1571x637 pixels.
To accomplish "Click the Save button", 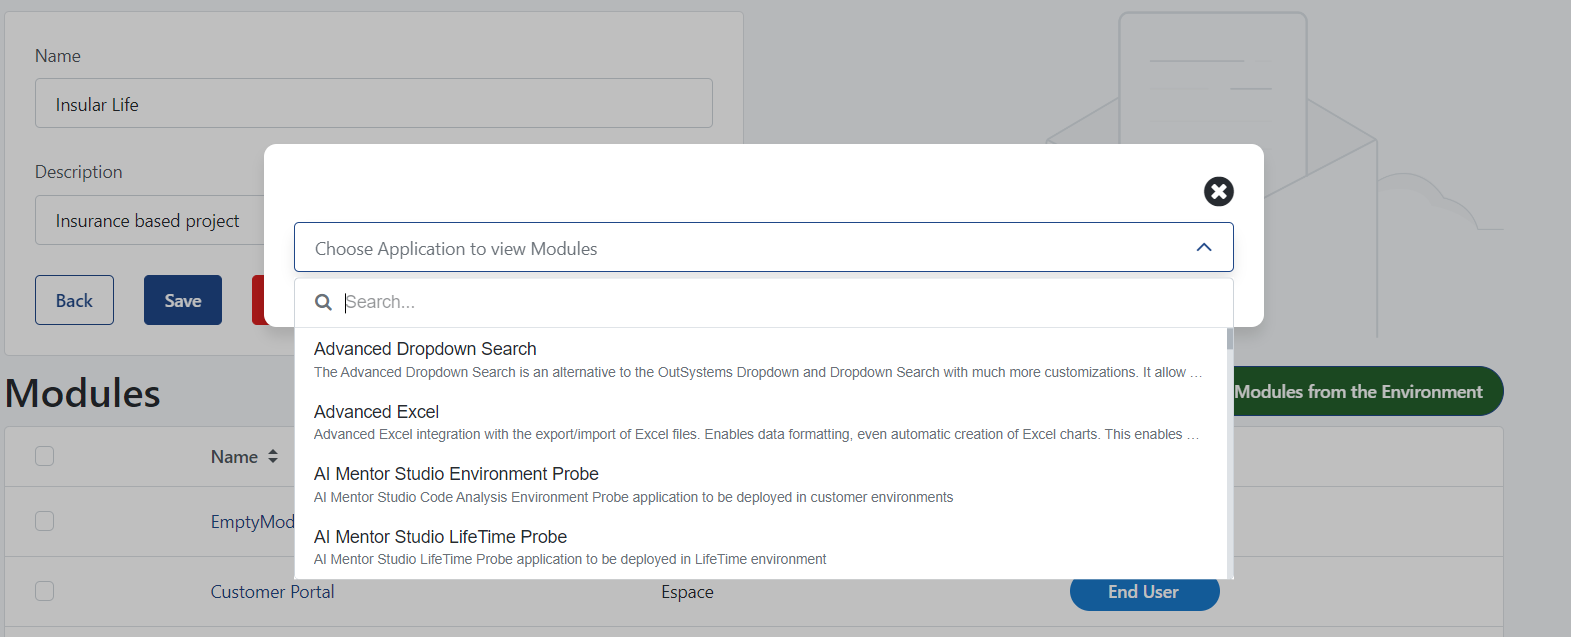I will [183, 300].
